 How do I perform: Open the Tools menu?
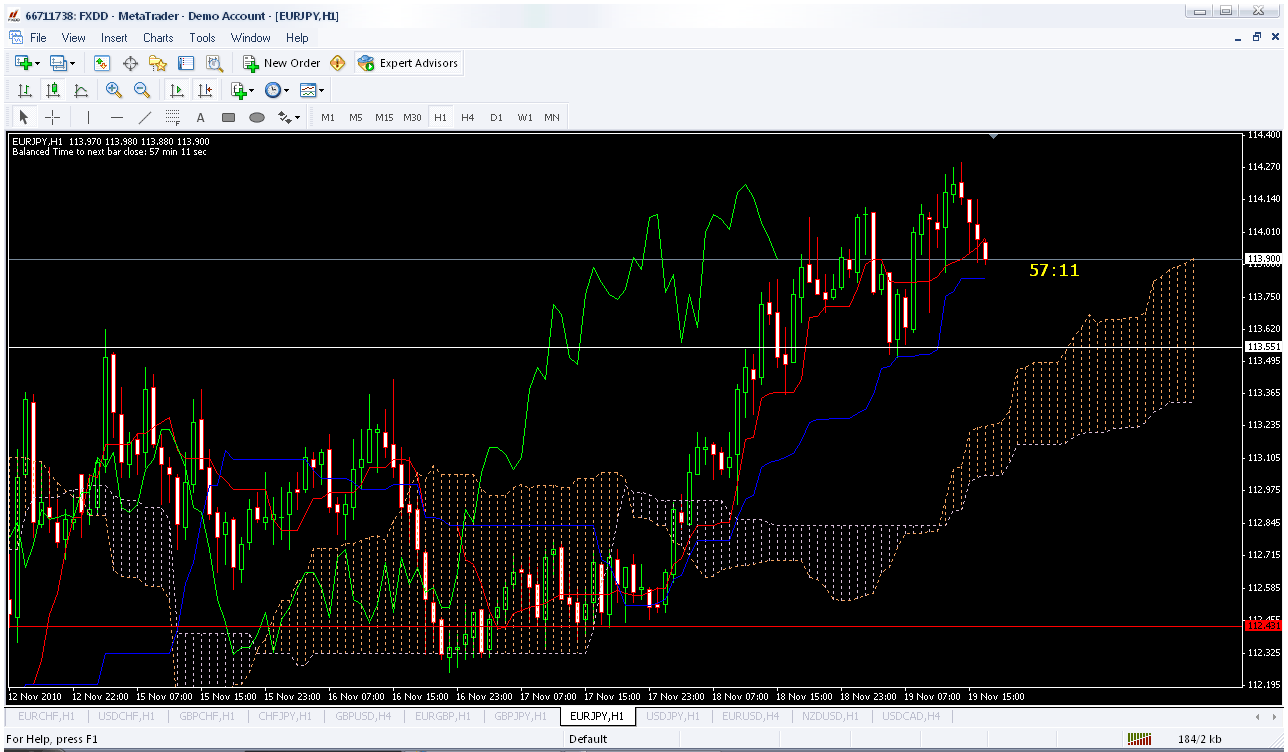(202, 38)
